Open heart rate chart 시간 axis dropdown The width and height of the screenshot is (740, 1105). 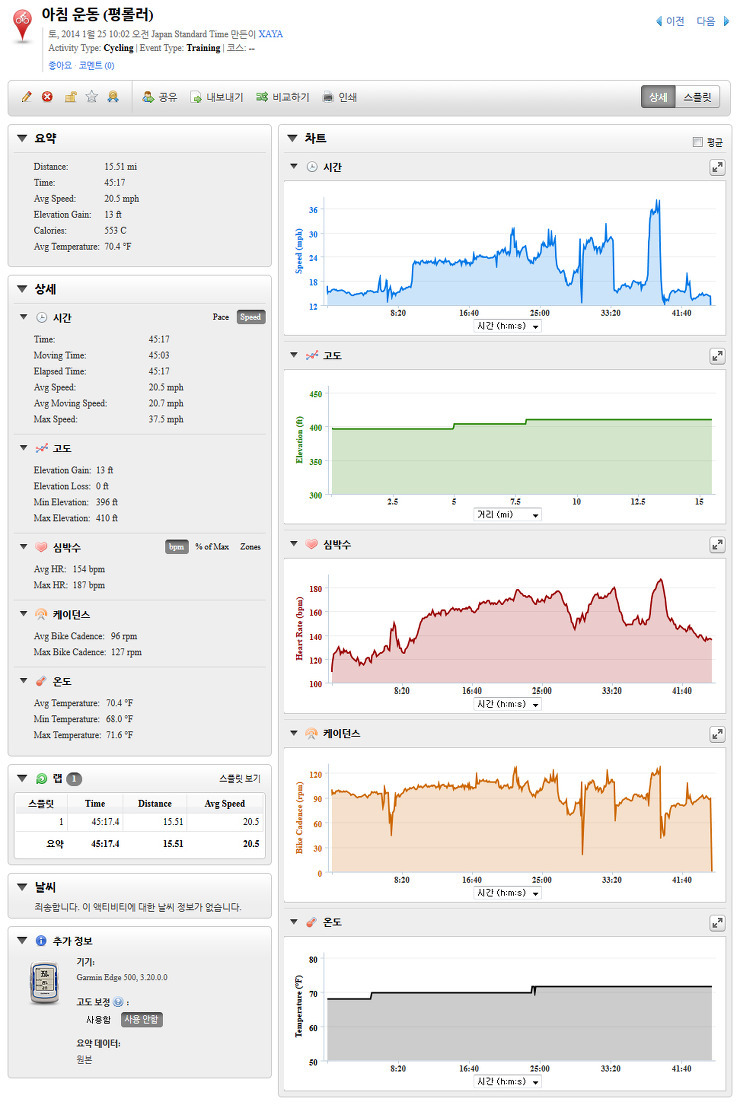click(x=507, y=704)
